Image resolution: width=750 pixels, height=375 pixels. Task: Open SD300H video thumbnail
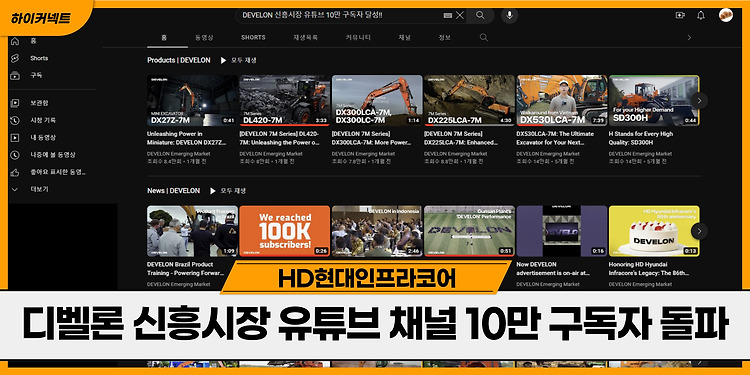pos(654,100)
